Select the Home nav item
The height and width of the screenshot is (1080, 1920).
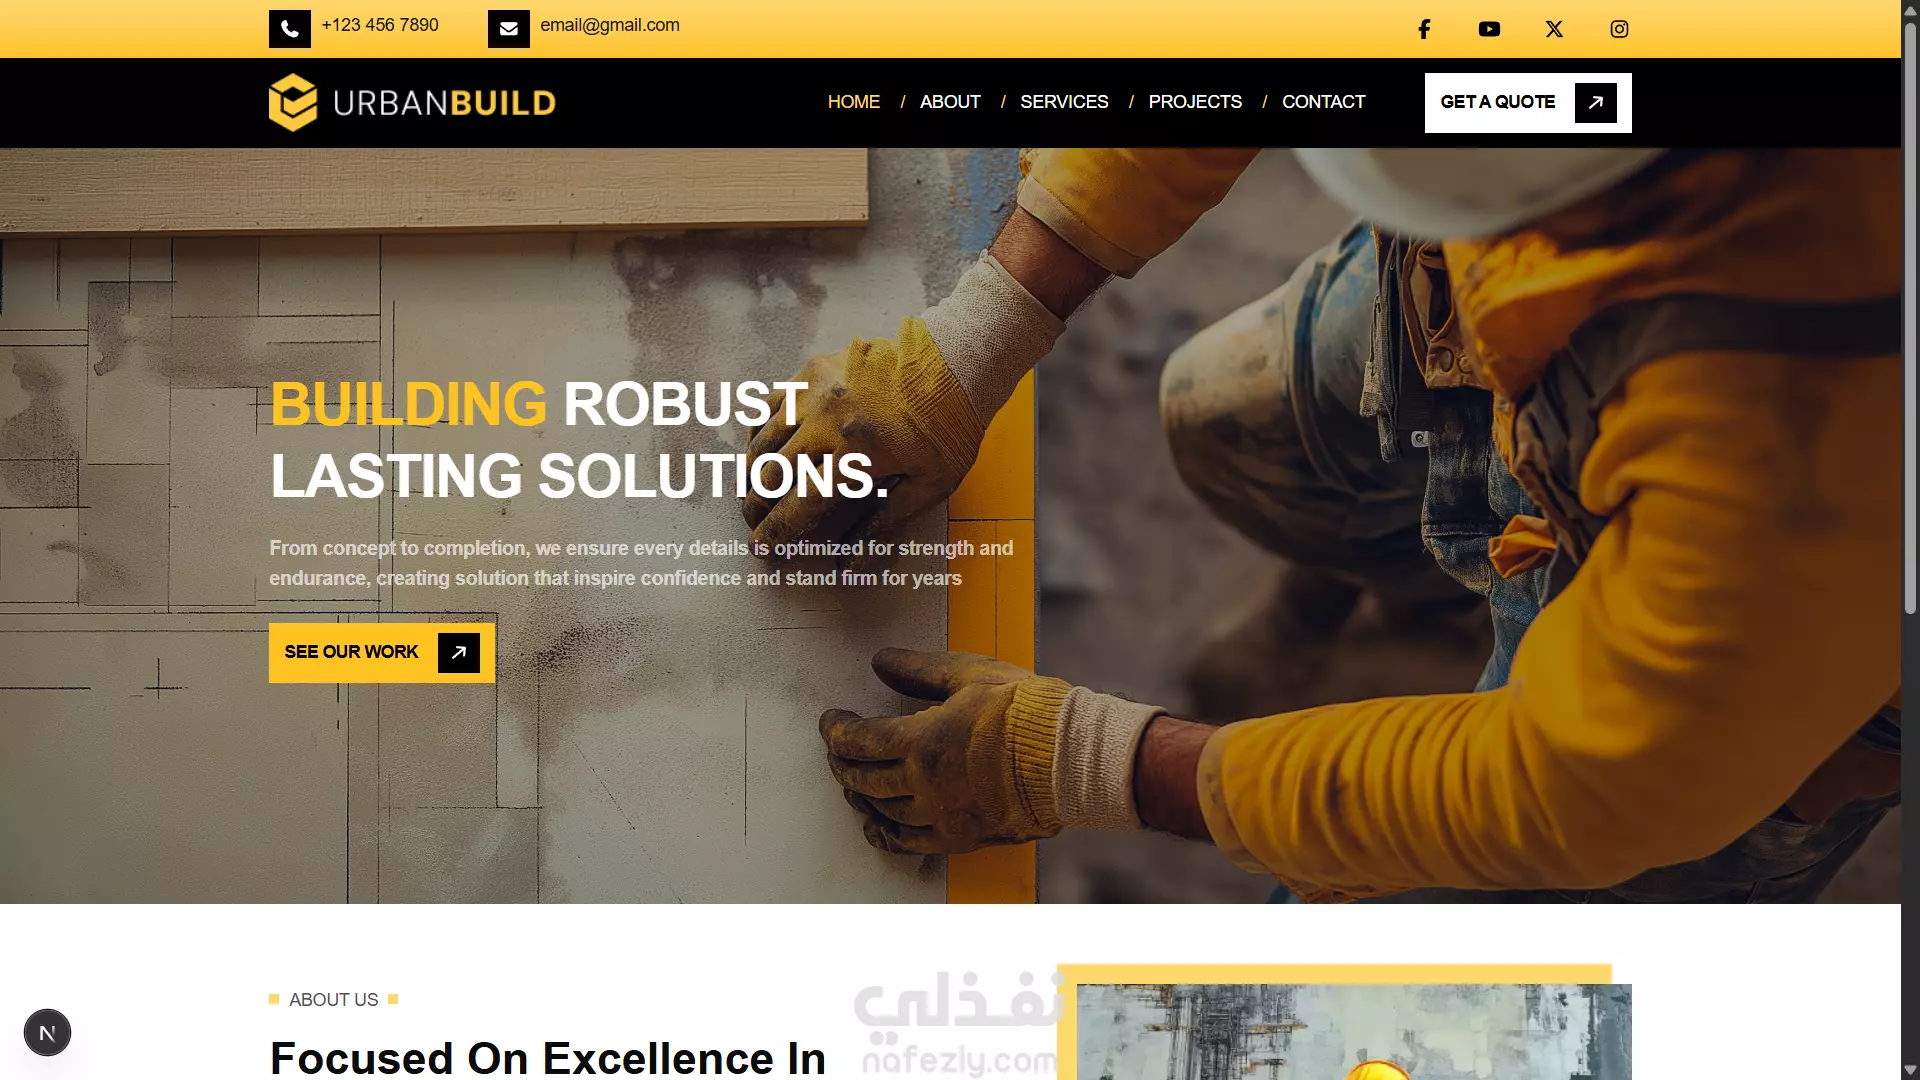854,102
